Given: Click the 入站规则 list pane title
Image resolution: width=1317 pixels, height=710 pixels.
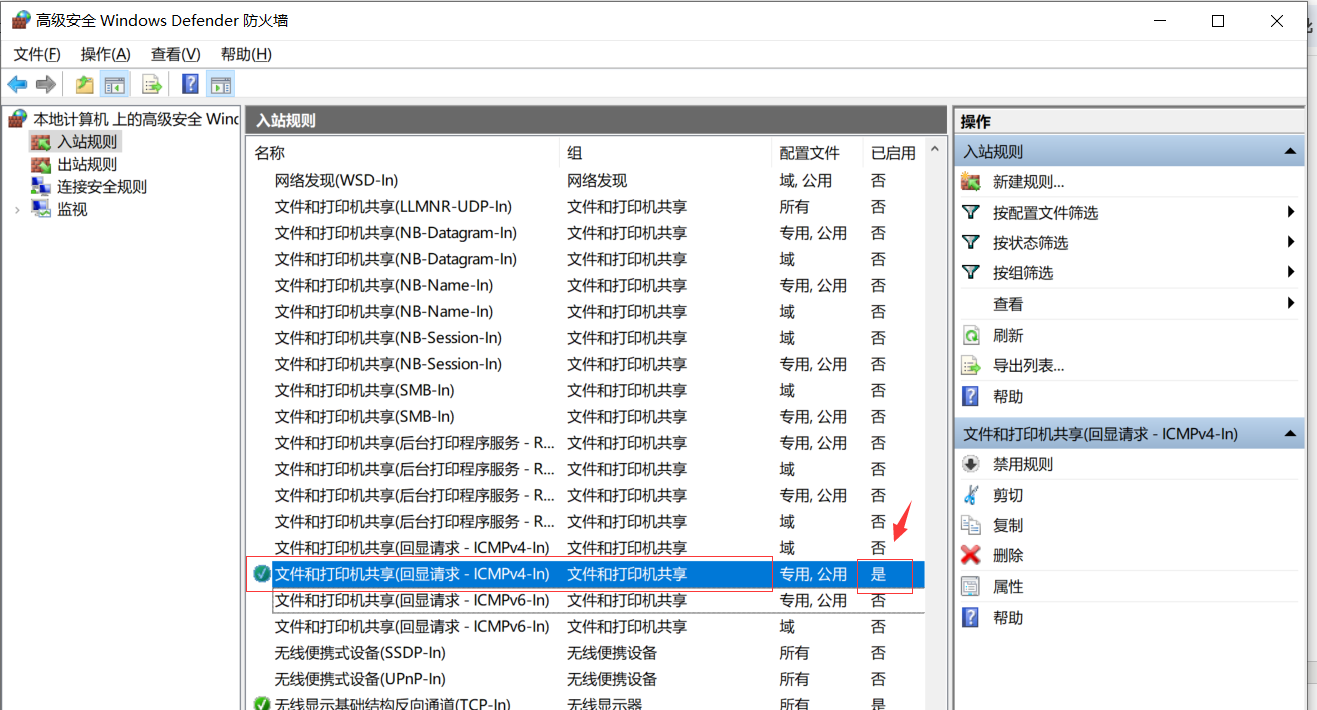Looking at the screenshot, I should tap(286, 120).
